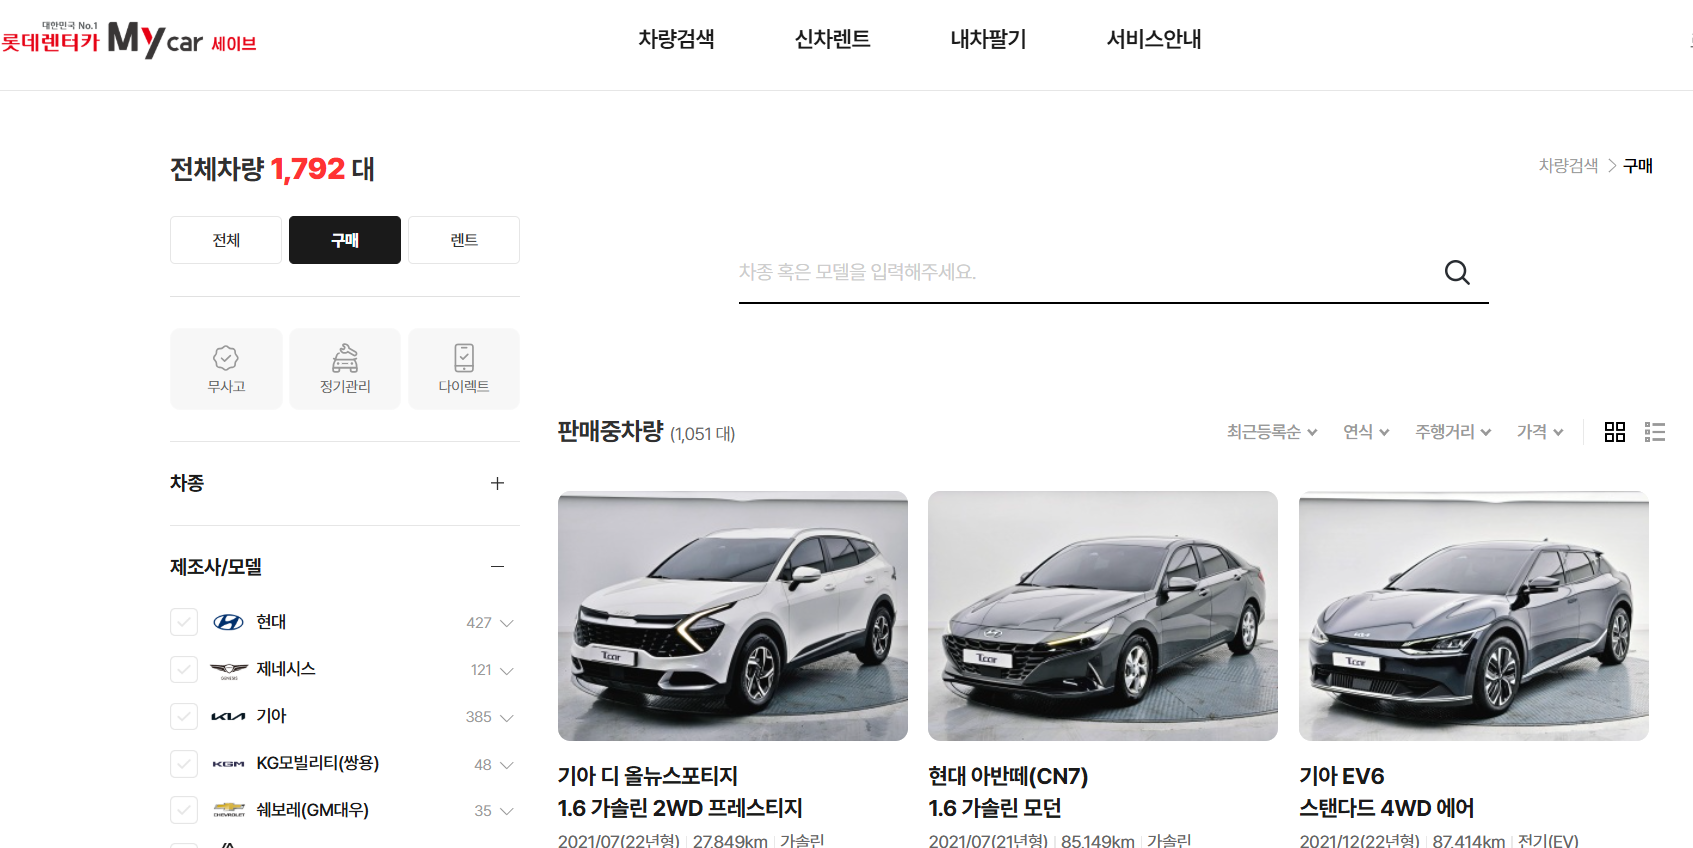Viewport: 1693px width, 848px height.
Task: Open 현대 아반떼(CN7) listing title
Action: (x=1008, y=776)
